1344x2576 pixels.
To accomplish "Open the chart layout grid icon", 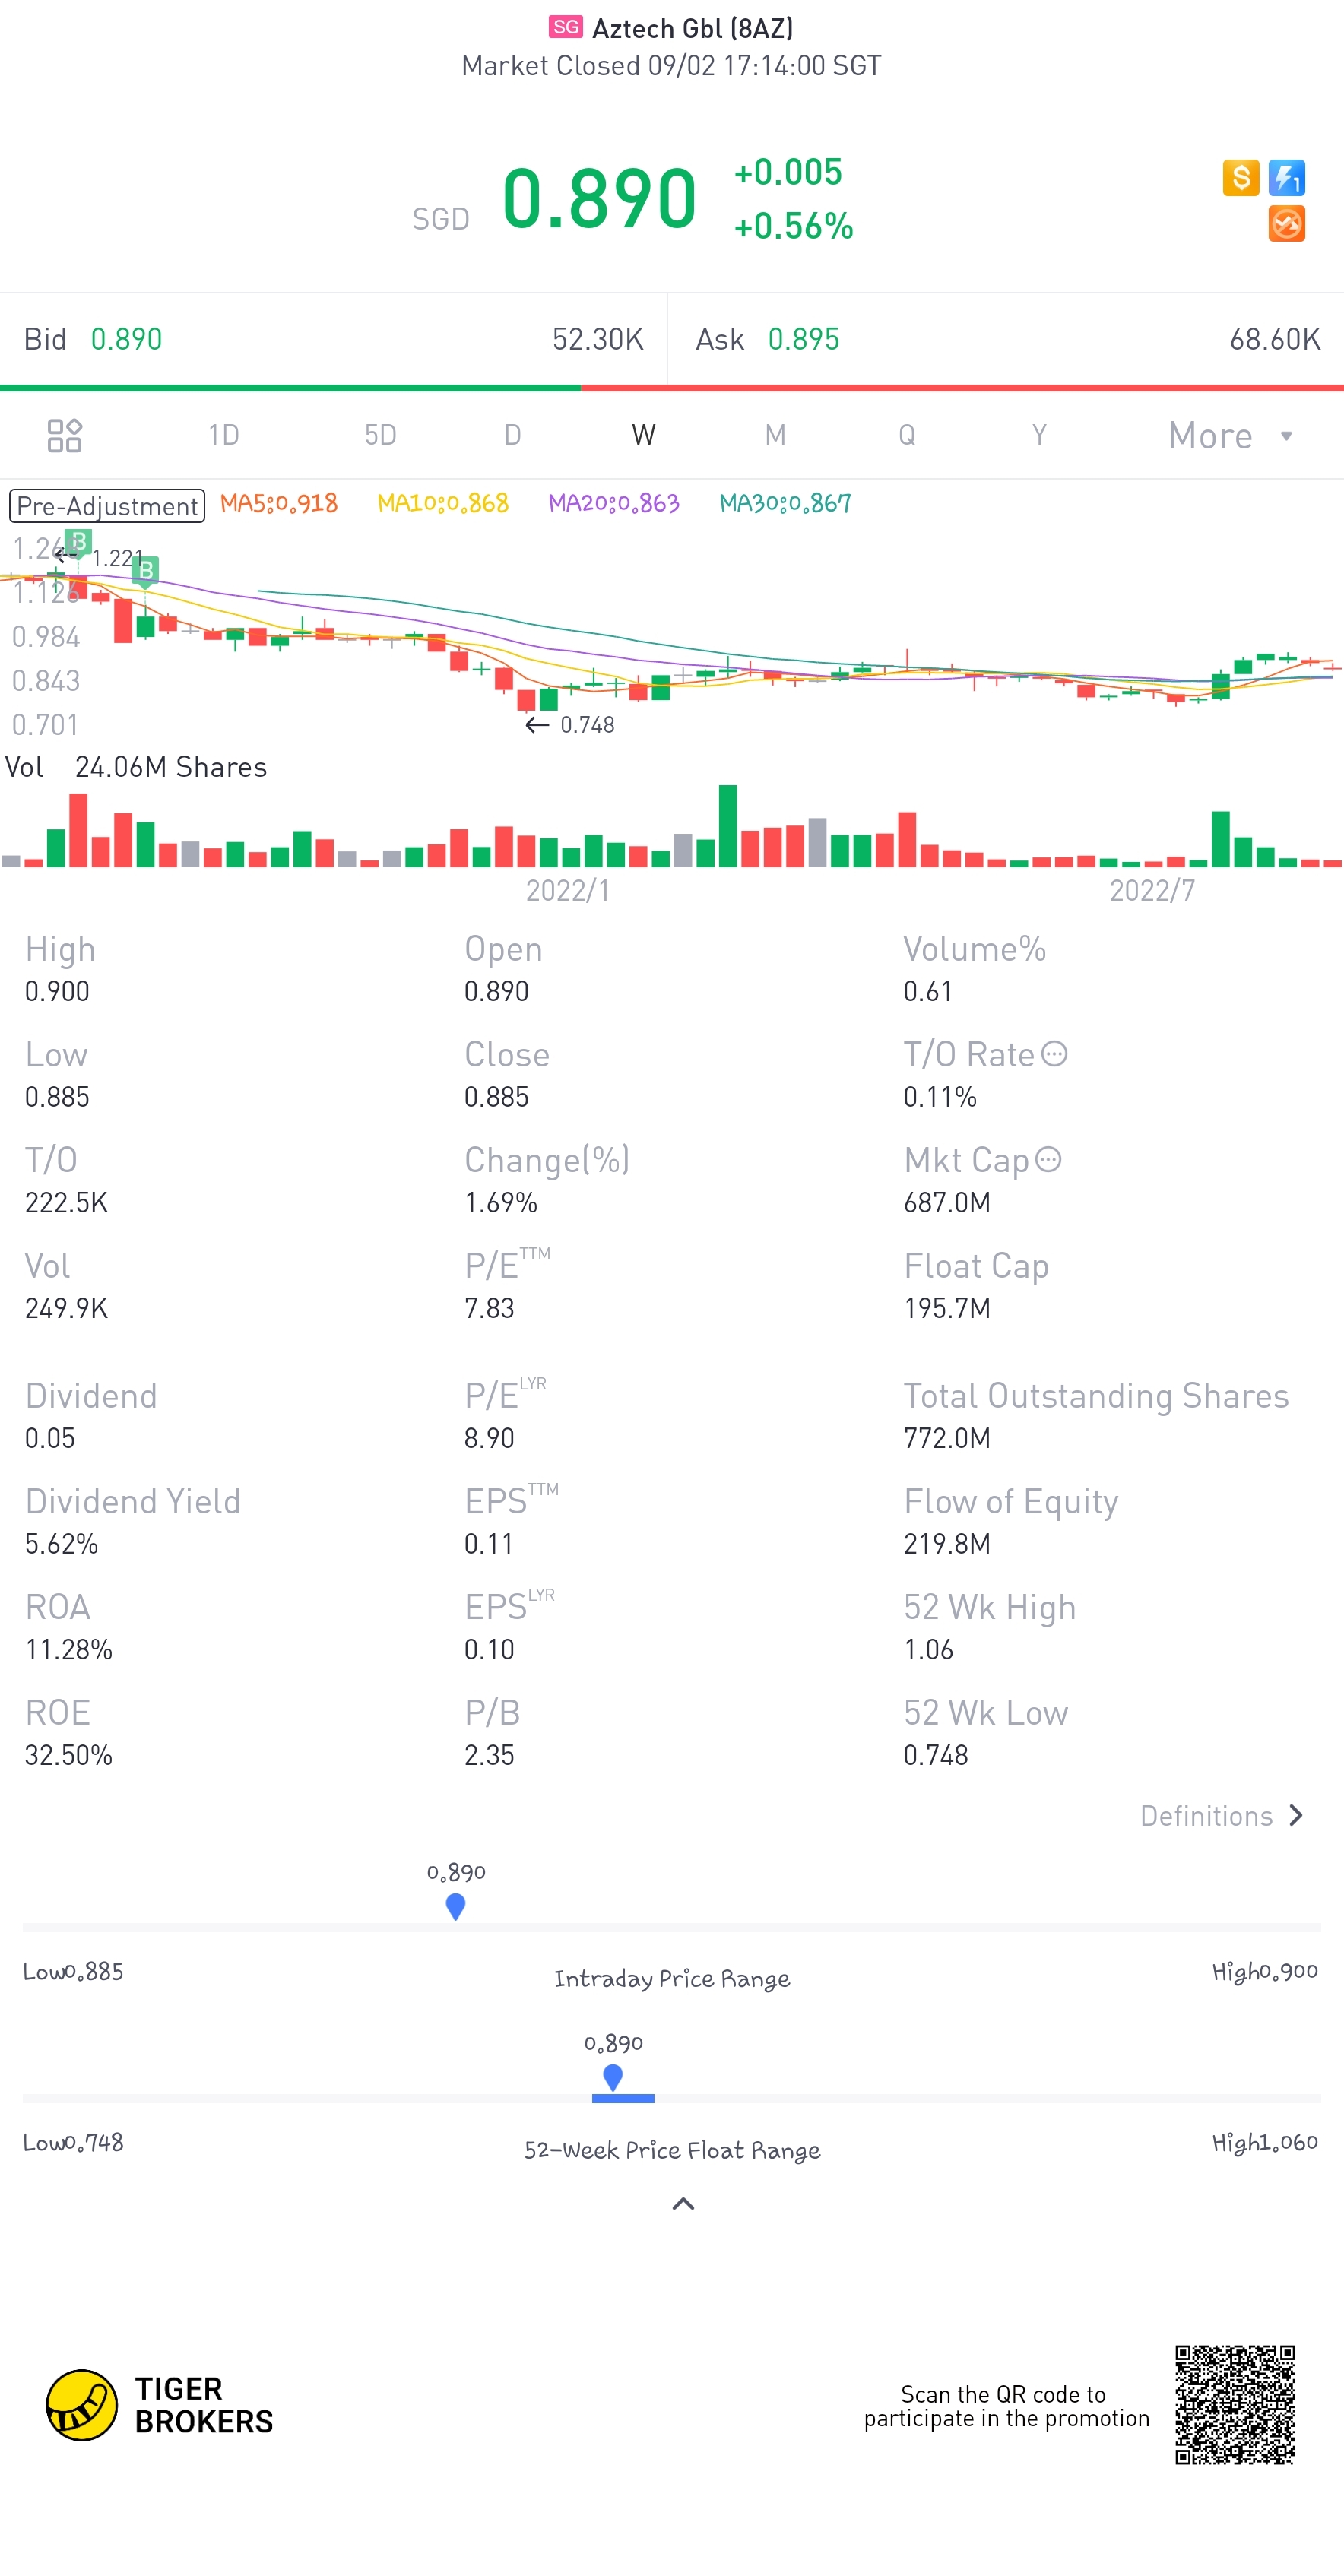I will coord(65,435).
